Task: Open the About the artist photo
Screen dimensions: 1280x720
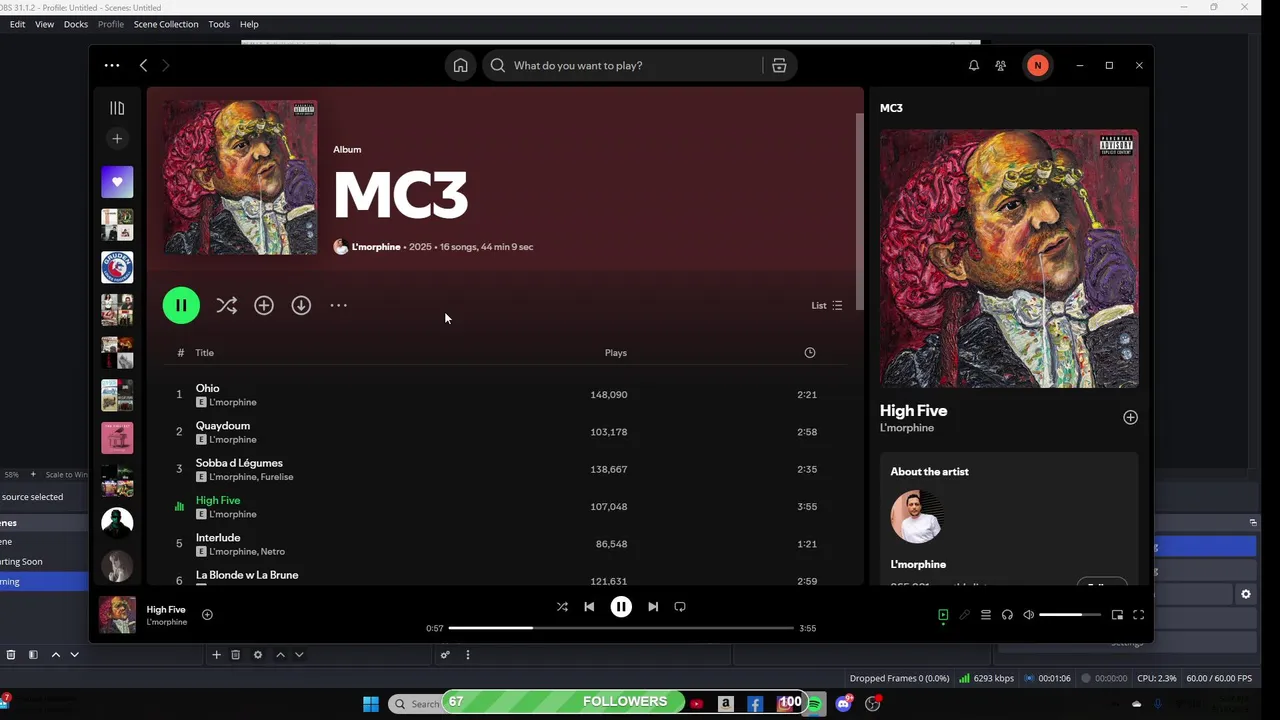Action: click(917, 516)
